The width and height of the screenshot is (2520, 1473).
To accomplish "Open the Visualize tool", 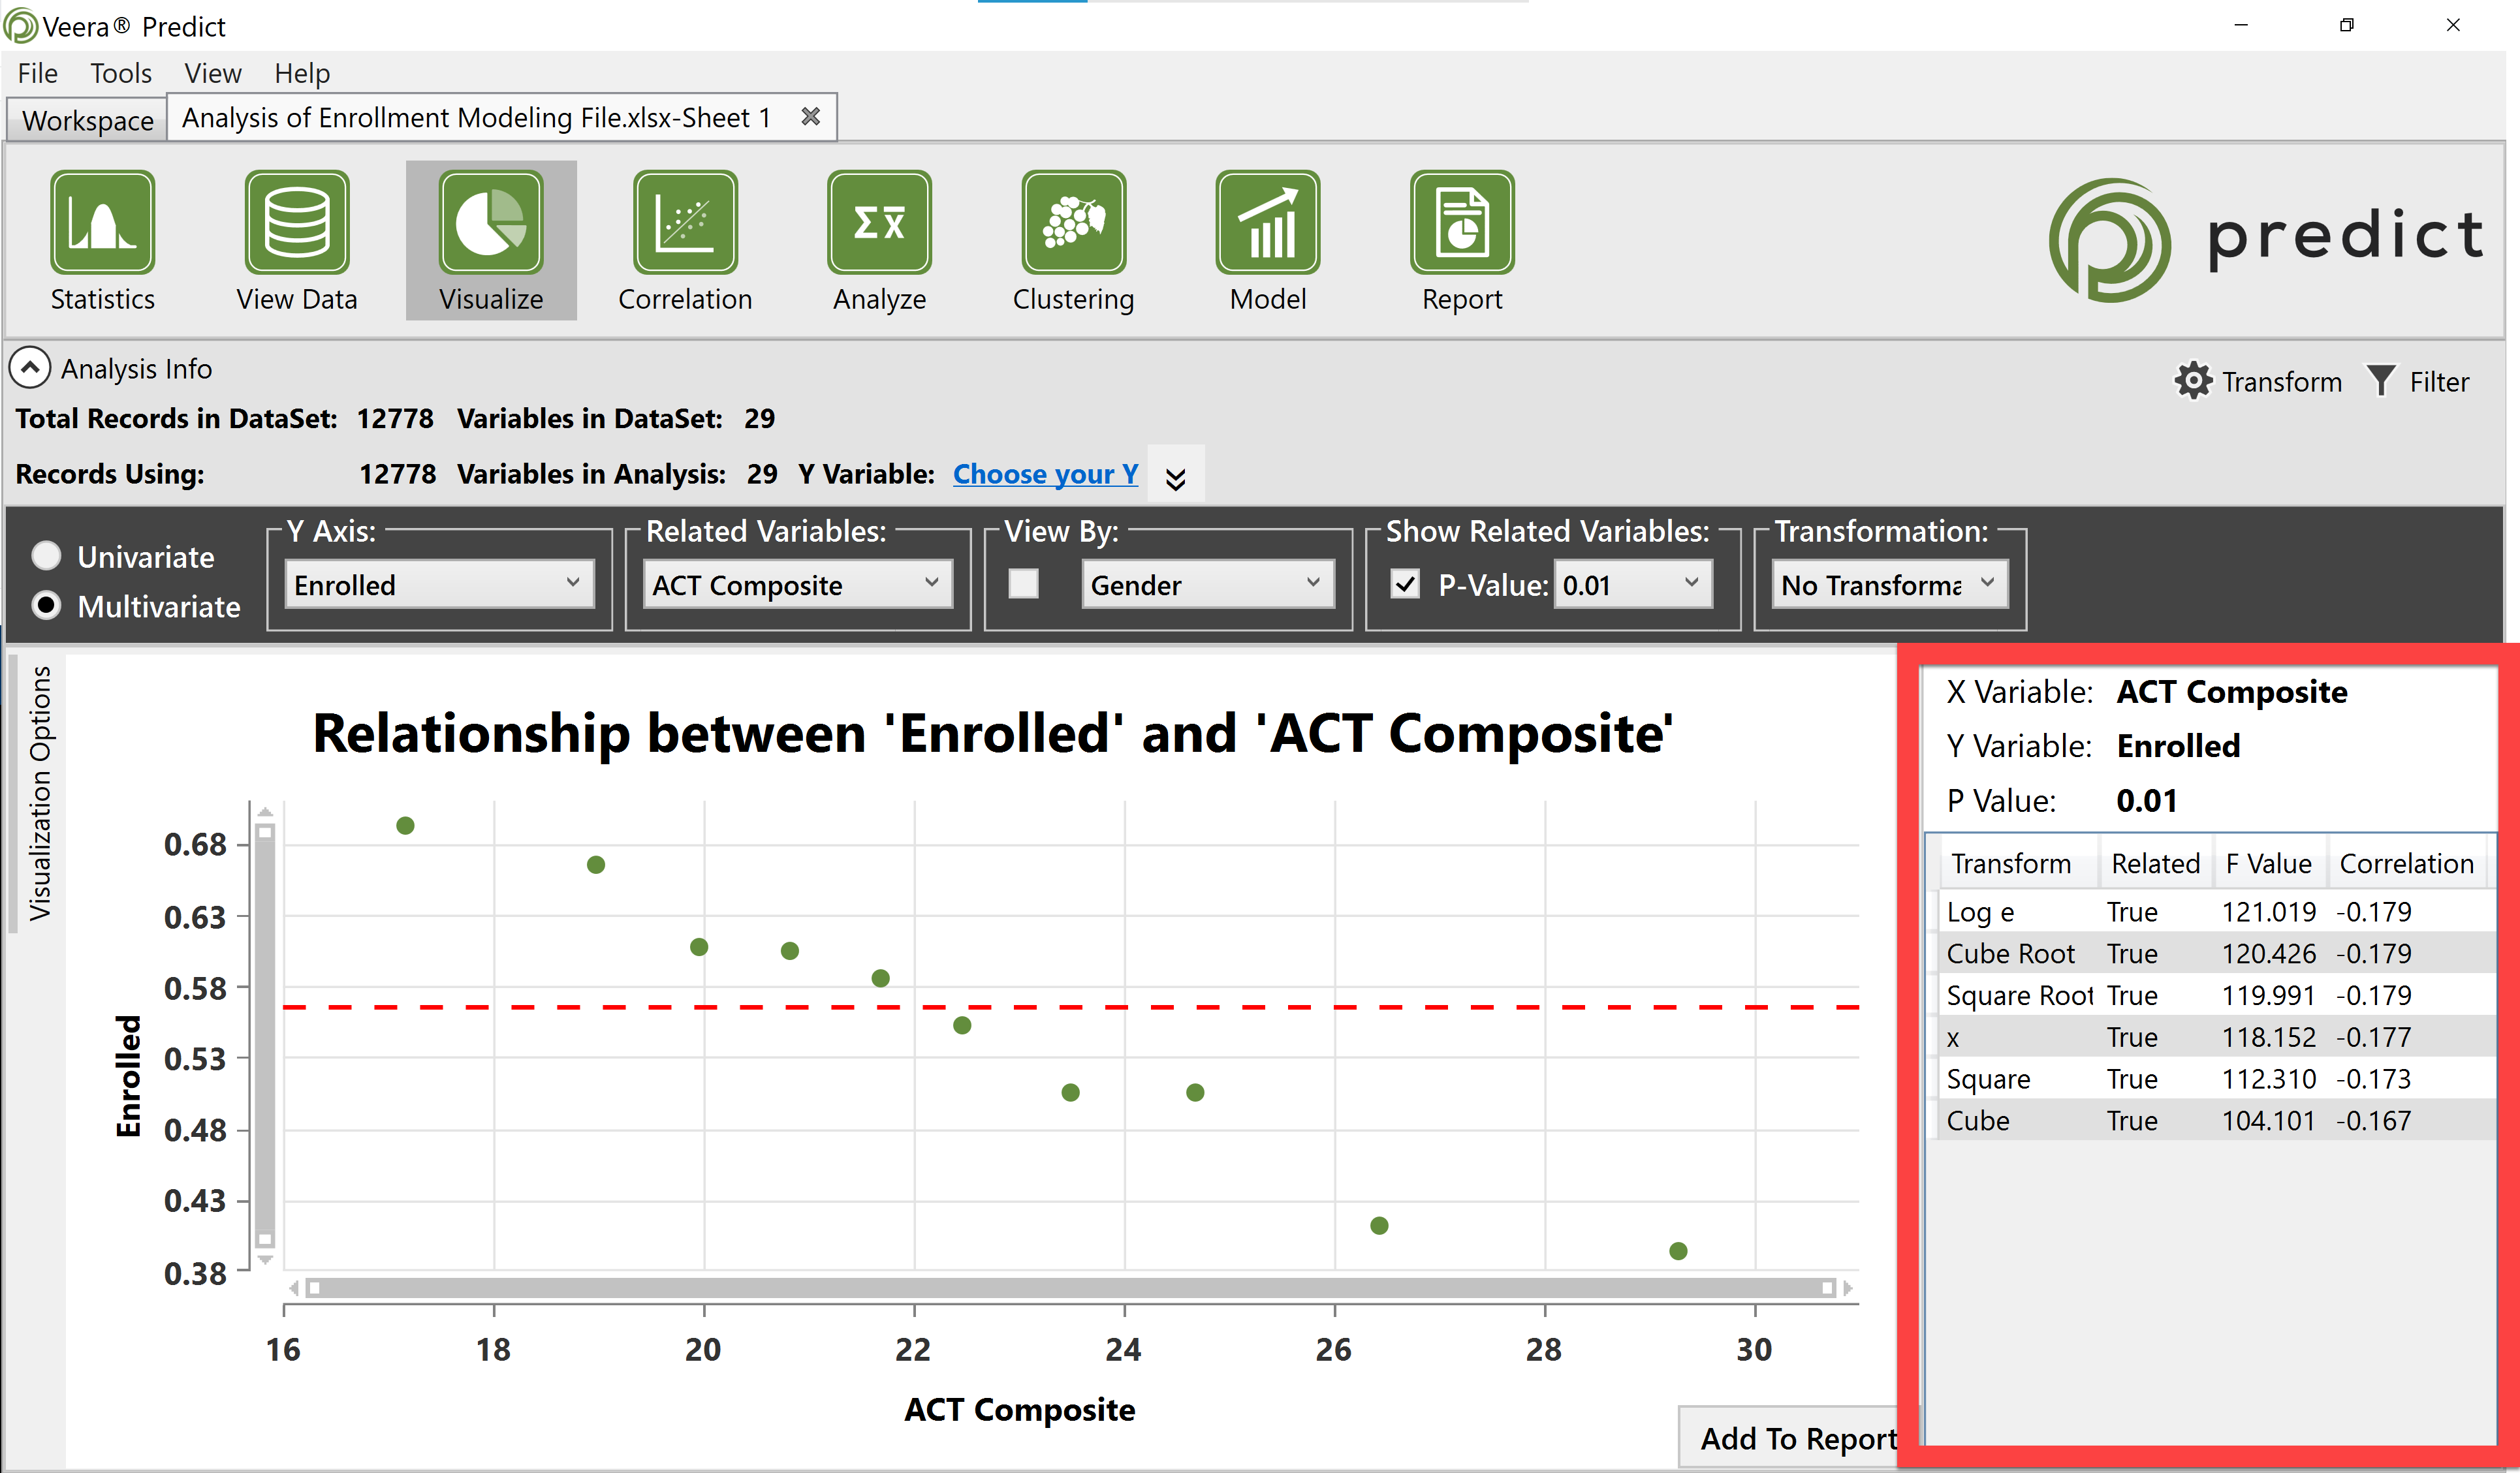I will (490, 238).
